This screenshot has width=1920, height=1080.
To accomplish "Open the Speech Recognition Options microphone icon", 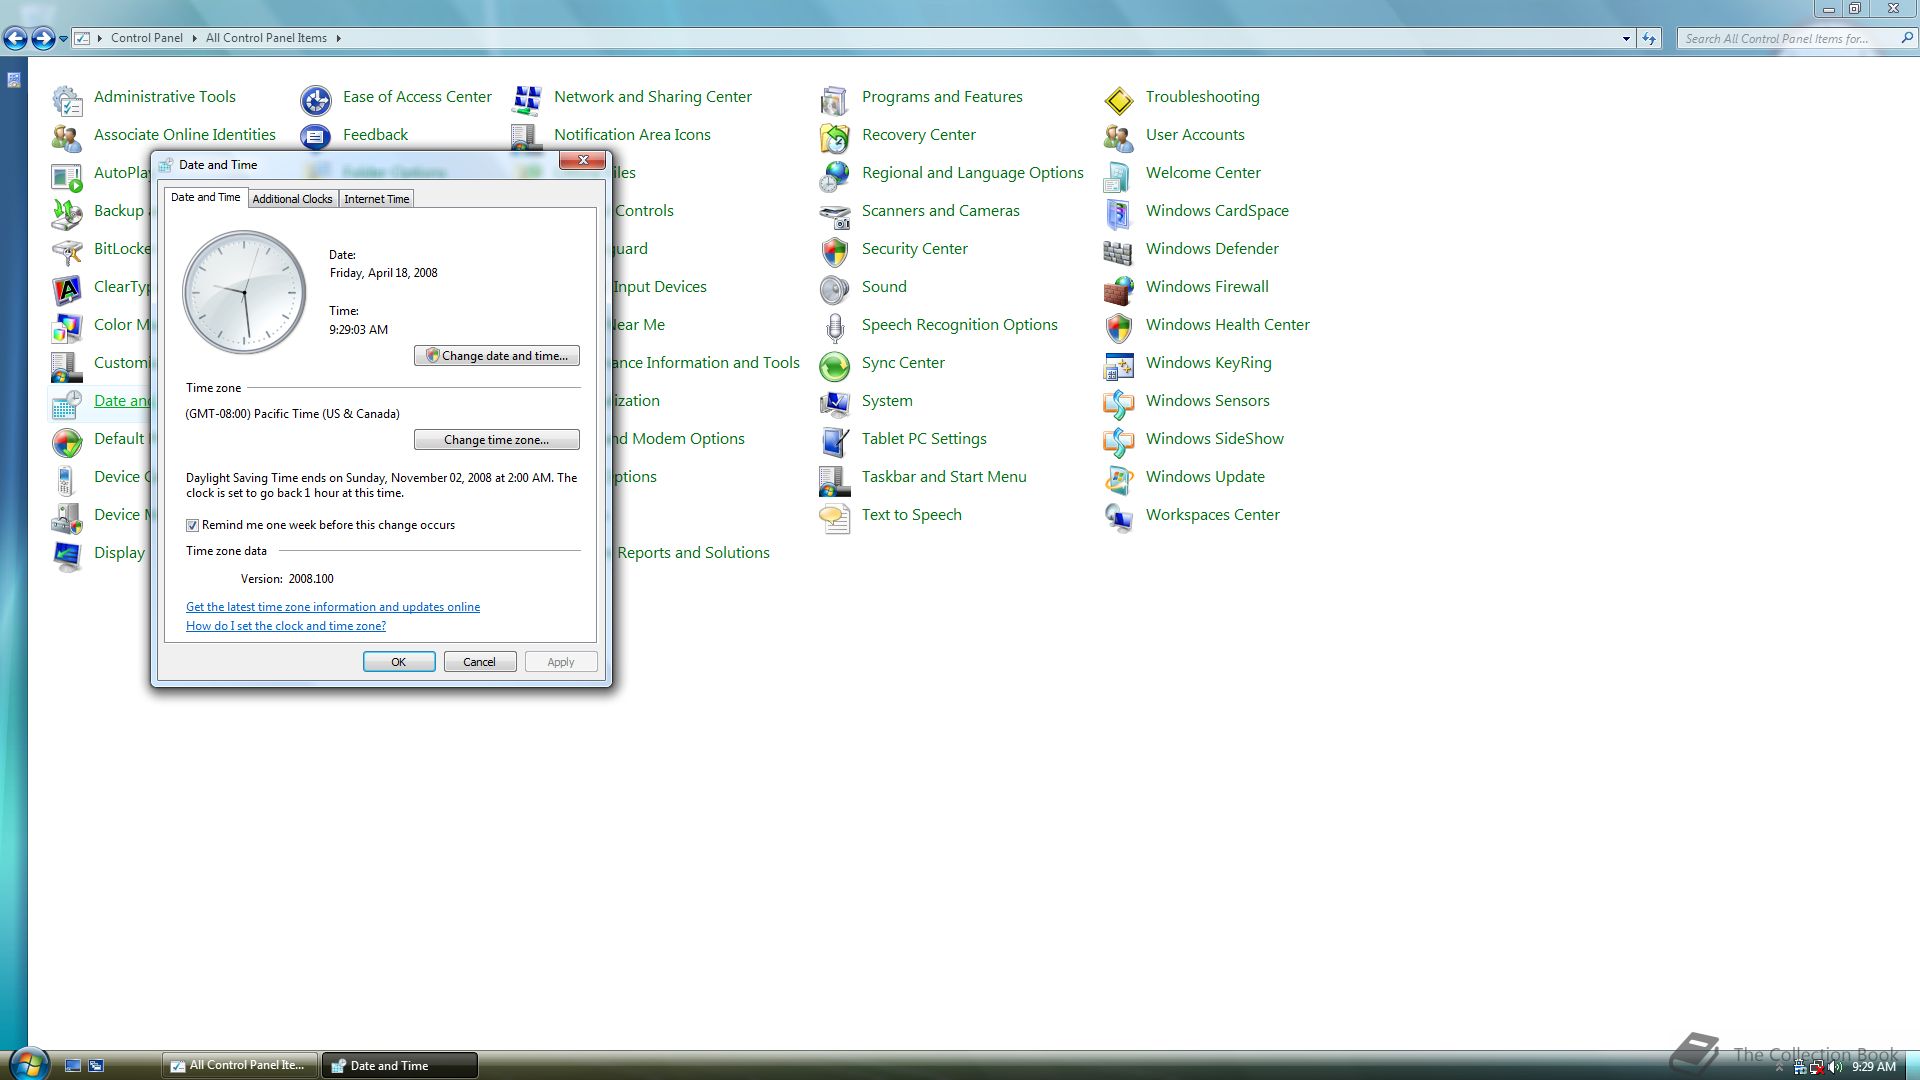I will pos(835,327).
